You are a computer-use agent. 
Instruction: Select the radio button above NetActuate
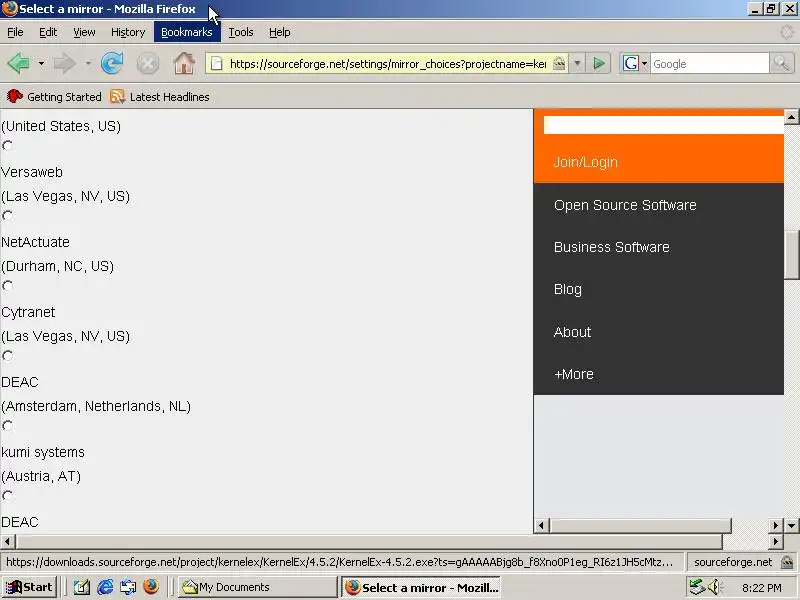7,216
